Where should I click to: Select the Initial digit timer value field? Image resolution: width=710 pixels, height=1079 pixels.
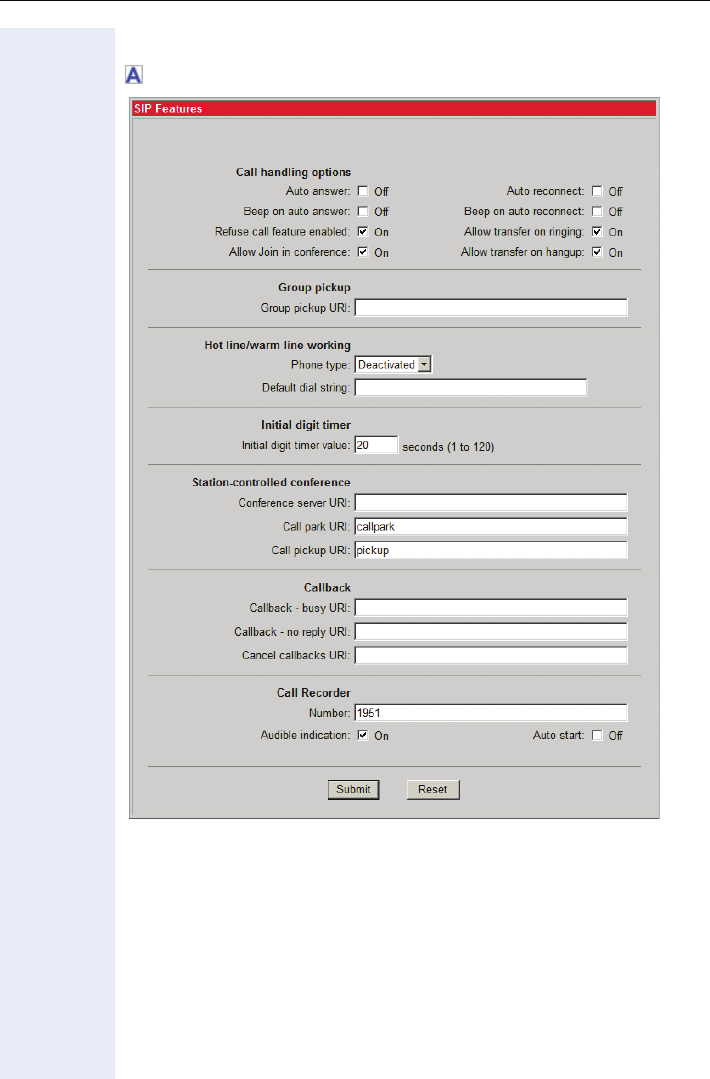pos(376,445)
